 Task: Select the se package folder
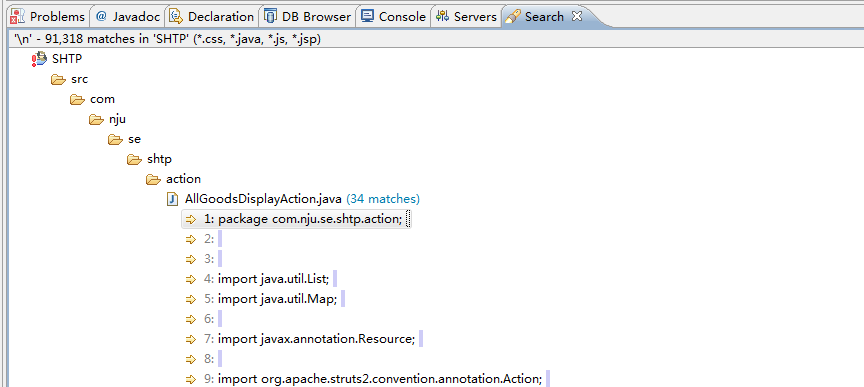coord(134,139)
